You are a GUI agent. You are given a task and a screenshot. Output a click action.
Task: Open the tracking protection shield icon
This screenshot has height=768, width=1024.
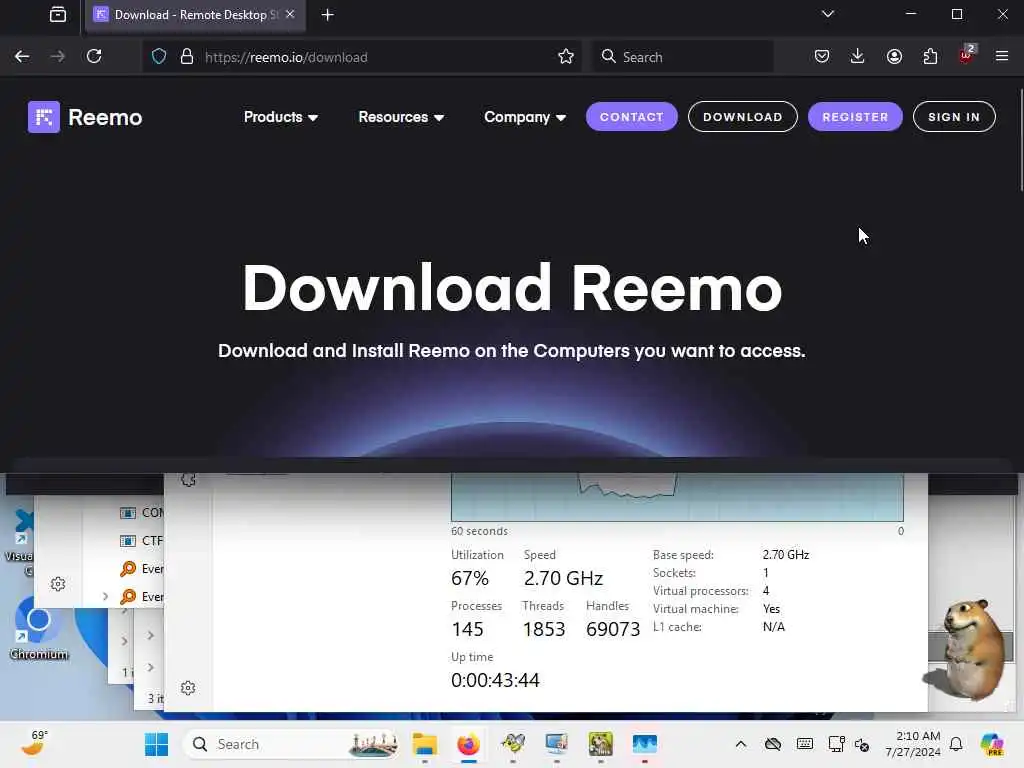[159, 57]
